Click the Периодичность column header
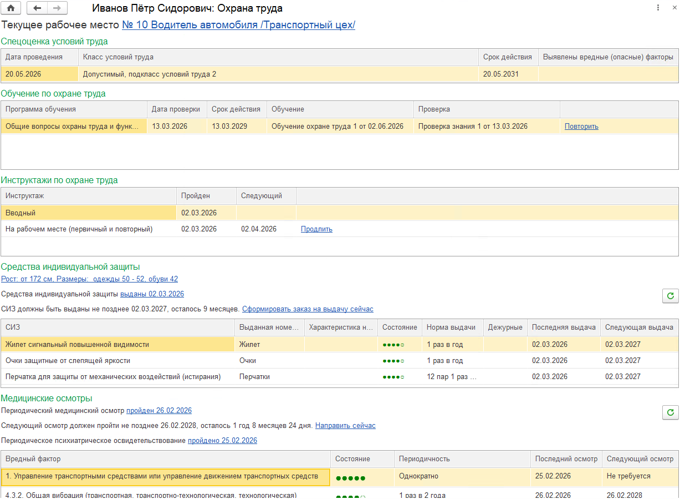Viewport: 680px width, 499px height. tap(462, 459)
